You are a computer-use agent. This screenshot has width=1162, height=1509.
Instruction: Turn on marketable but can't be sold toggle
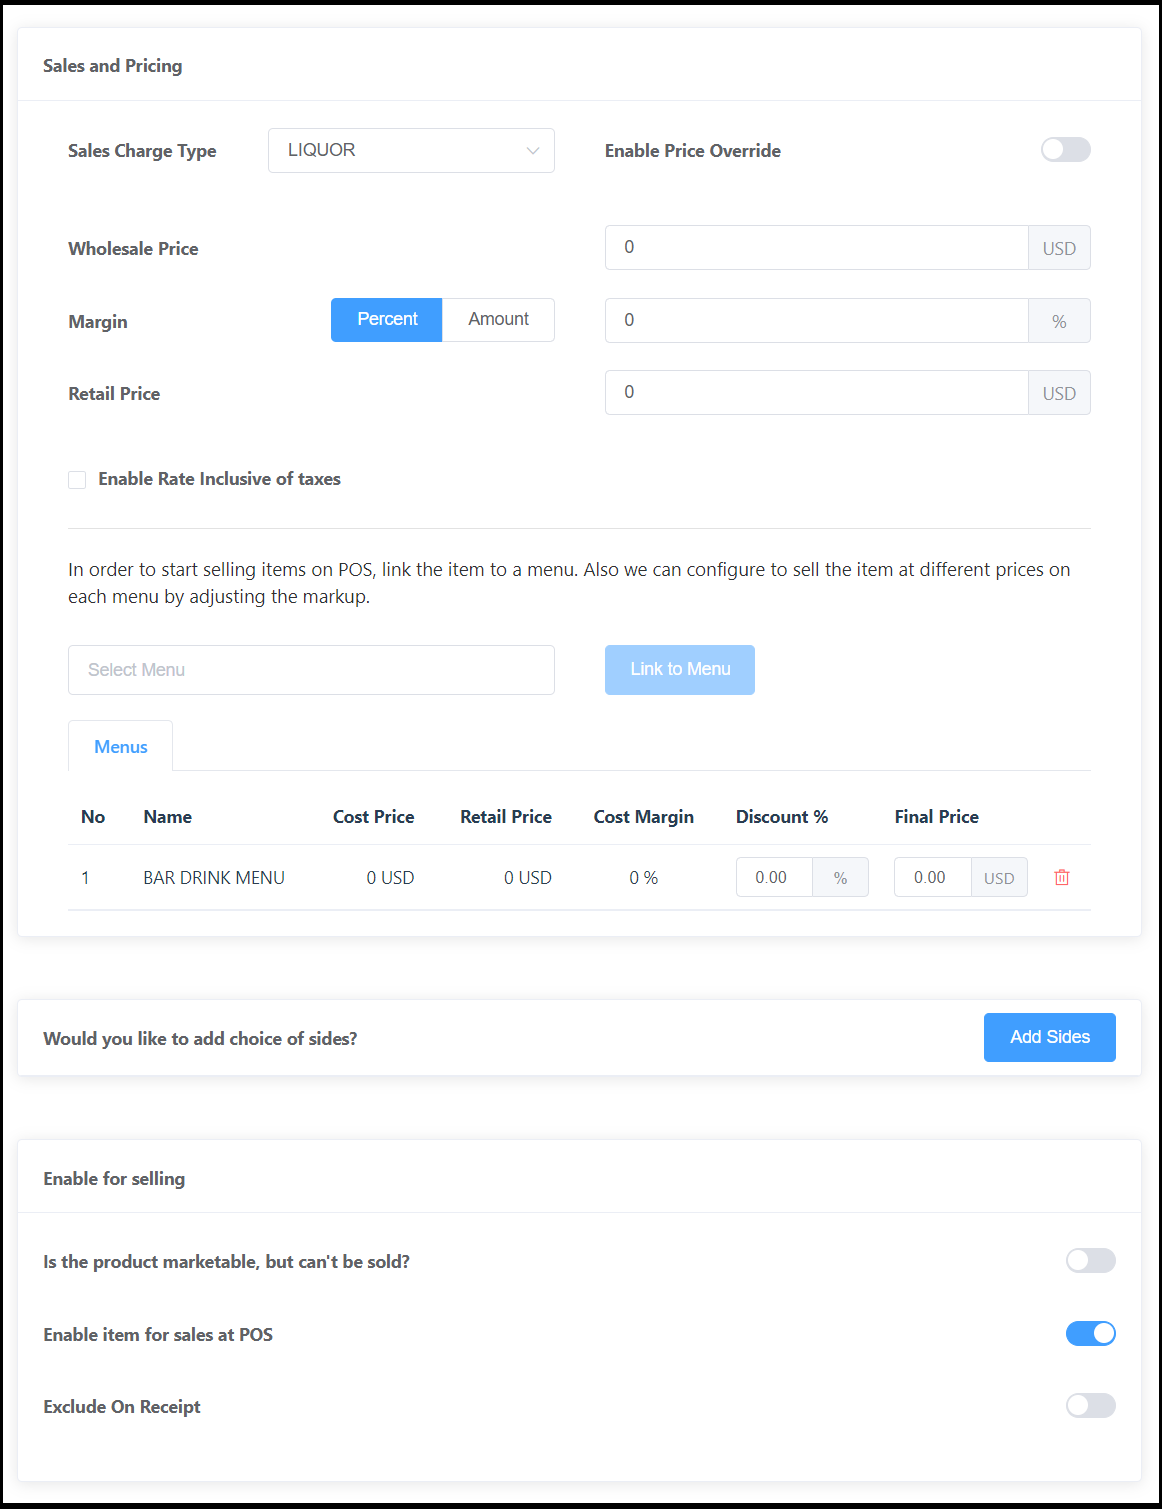tap(1090, 1261)
